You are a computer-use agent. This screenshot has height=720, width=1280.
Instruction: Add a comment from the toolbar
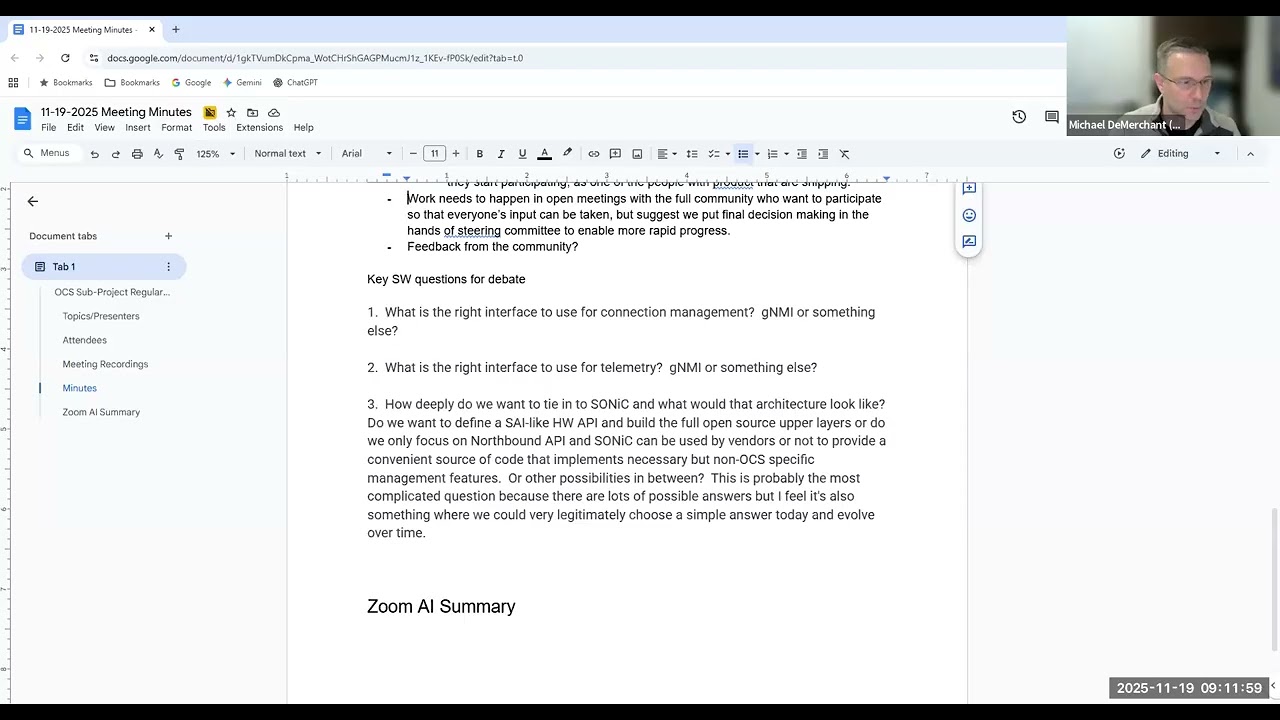615,154
